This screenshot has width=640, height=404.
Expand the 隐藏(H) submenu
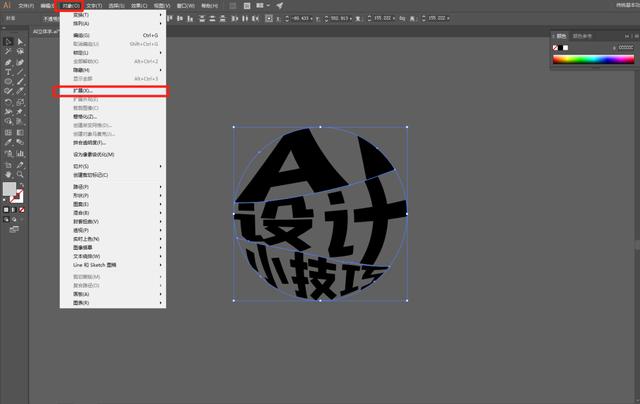(x=113, y=70)
